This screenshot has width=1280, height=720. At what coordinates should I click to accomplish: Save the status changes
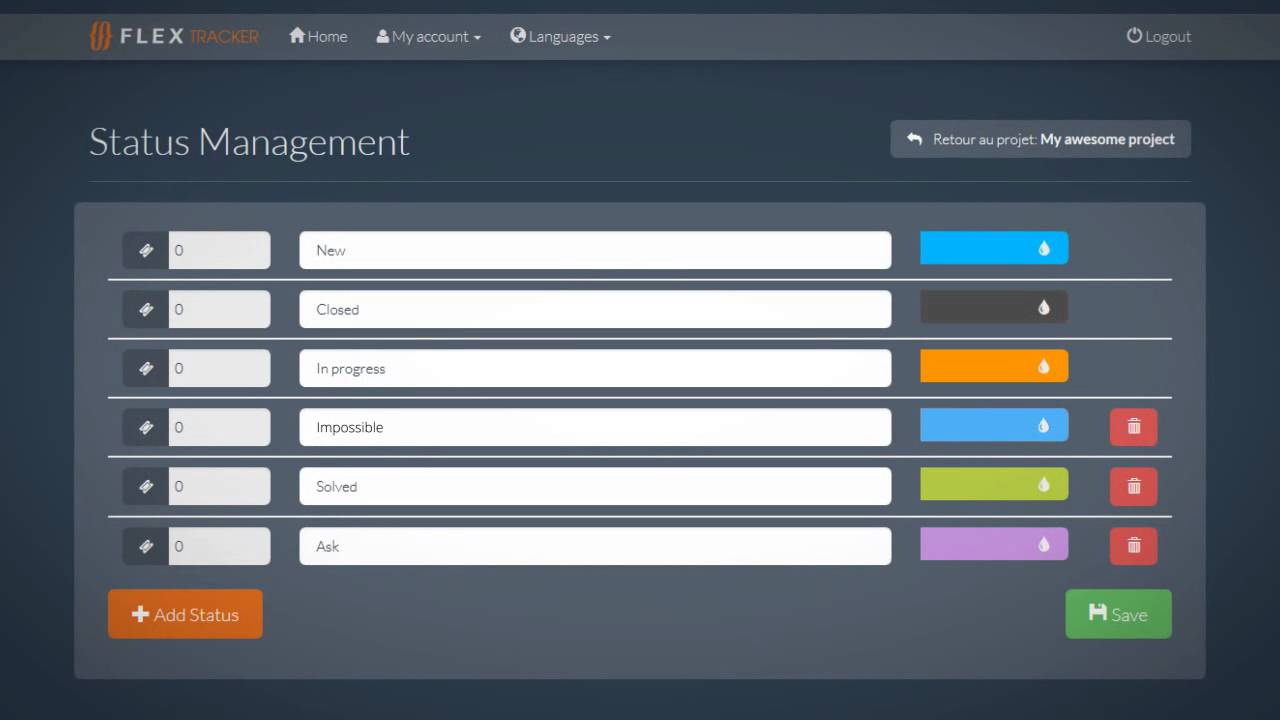[1118, 614]
